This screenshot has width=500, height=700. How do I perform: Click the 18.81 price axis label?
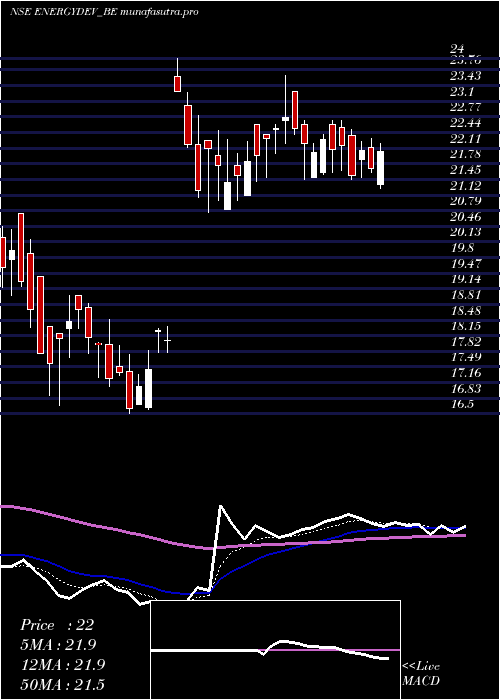466,295
